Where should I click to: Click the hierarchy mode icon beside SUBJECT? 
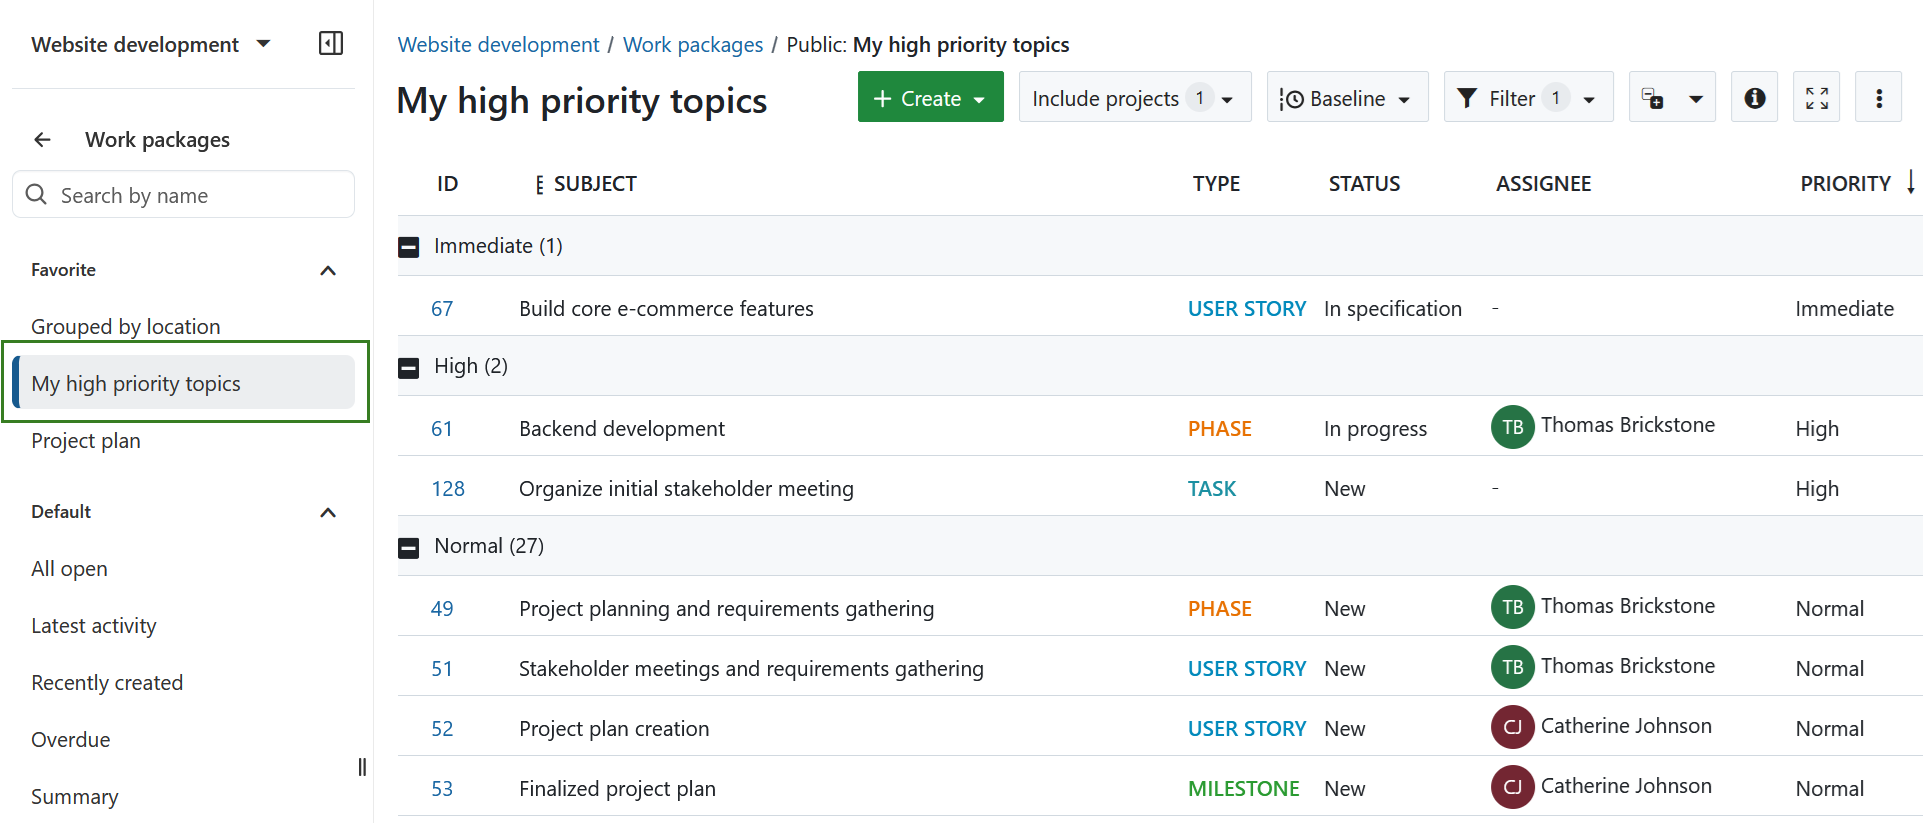[x=539, y=184]
